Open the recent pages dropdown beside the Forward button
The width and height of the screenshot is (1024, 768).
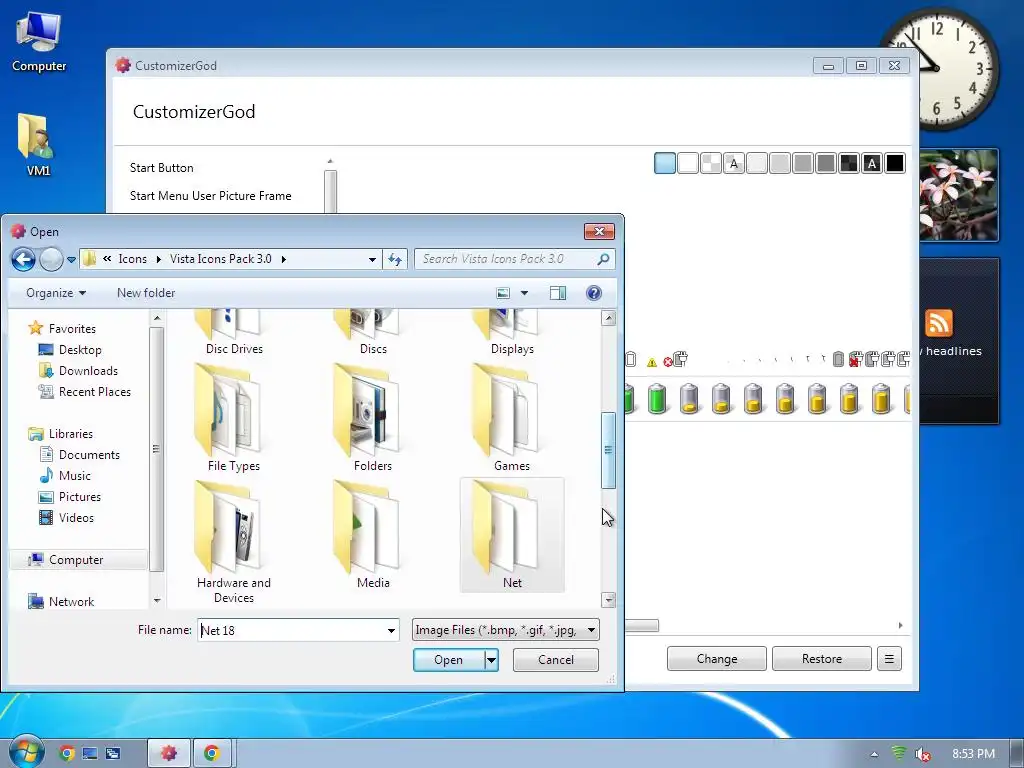[x=71, y=260]
